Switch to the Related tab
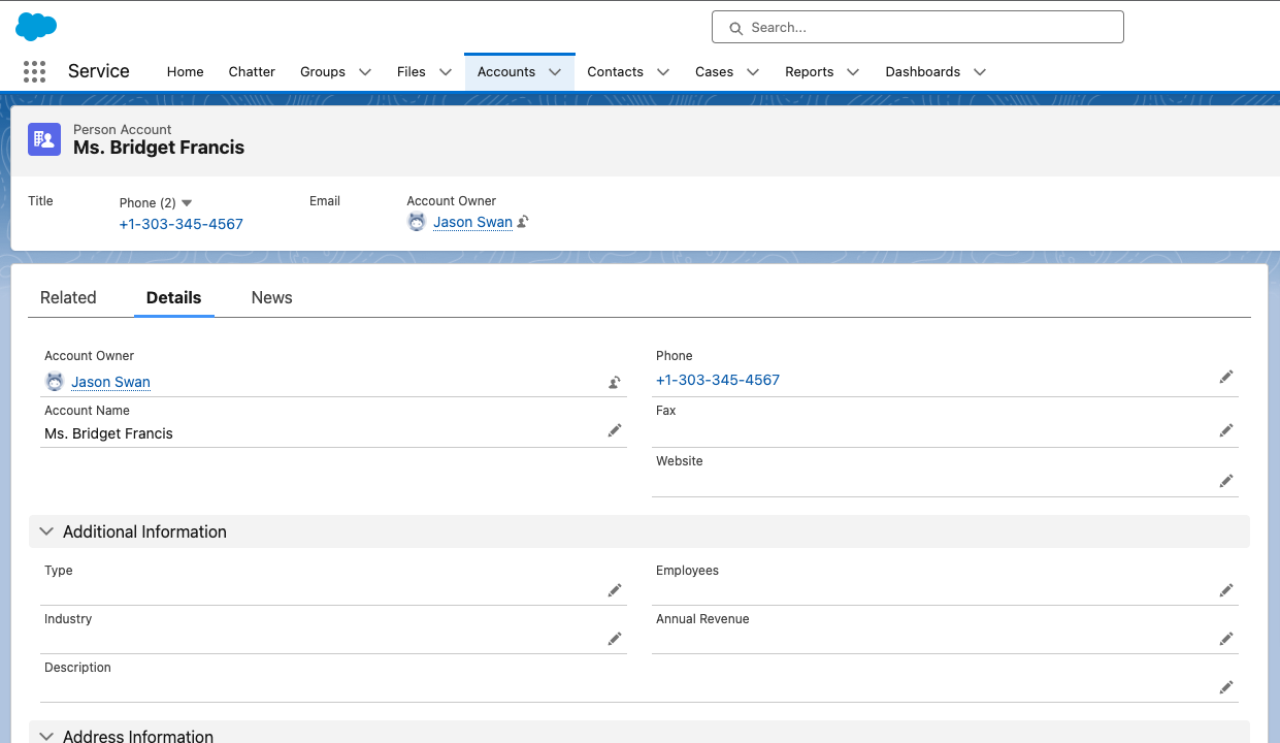 [x=68, y=298]
